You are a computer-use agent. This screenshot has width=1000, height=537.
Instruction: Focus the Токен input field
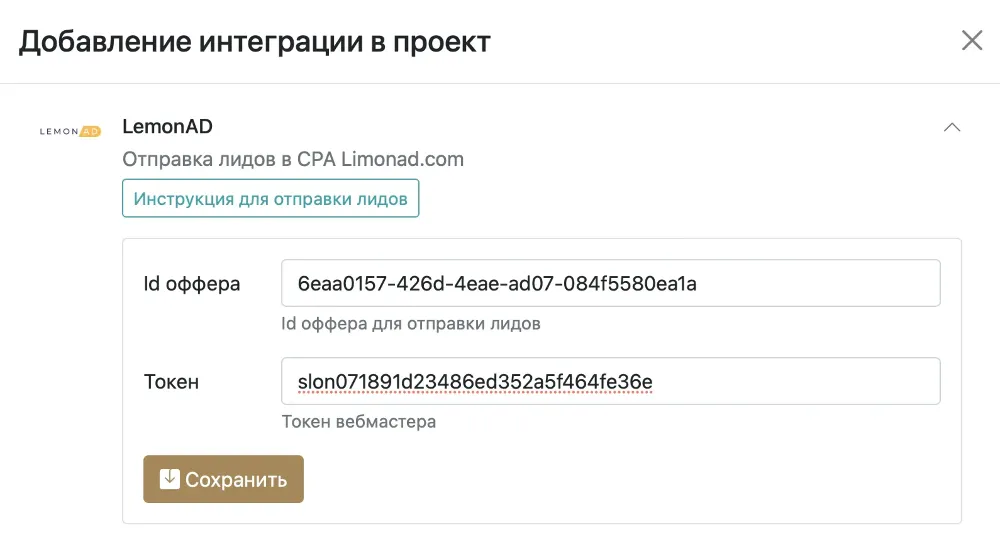pos(610,381)
